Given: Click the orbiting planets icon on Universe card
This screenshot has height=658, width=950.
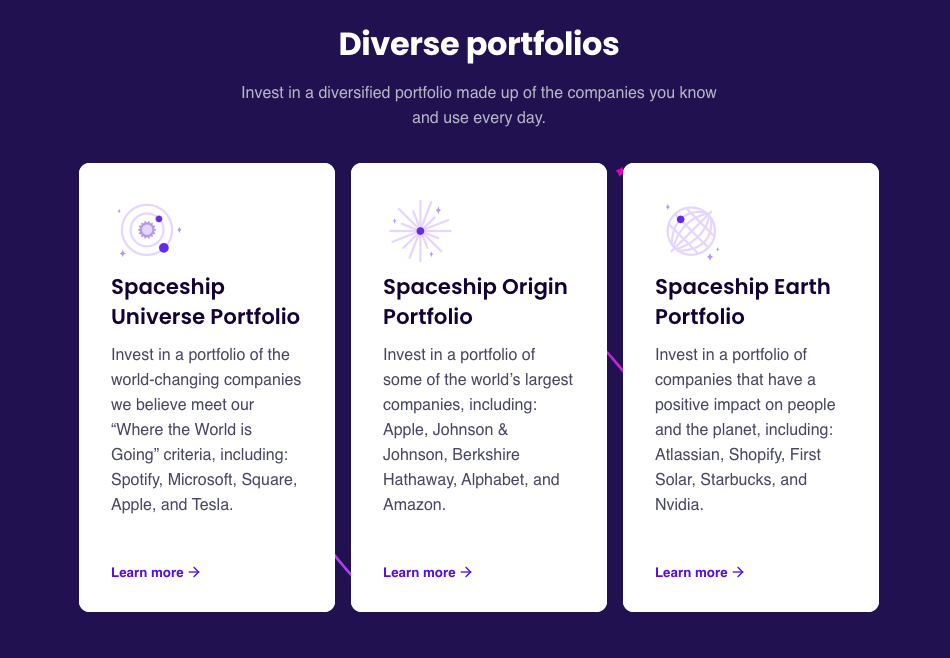Looking at the screenshot, I should pyautogui.click(x=148, y=230).
